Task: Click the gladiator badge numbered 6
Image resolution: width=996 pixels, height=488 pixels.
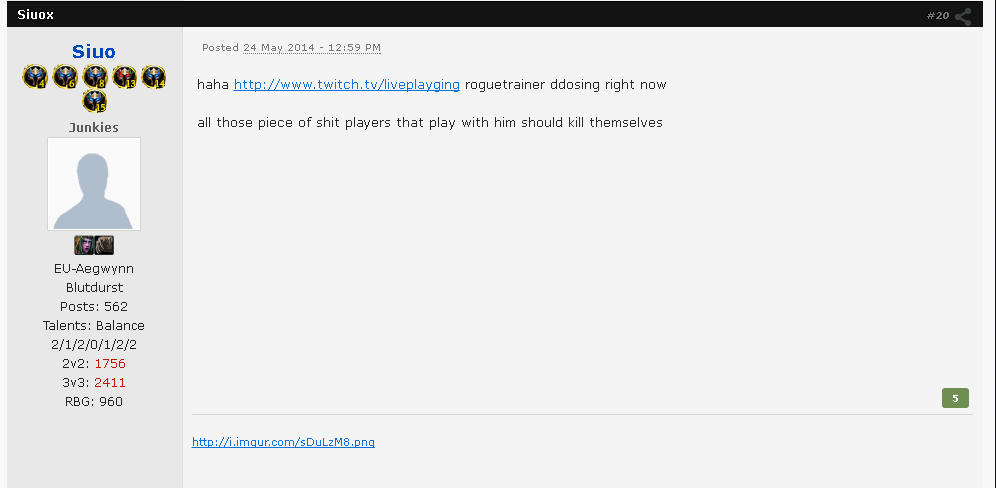Action: 65,77
